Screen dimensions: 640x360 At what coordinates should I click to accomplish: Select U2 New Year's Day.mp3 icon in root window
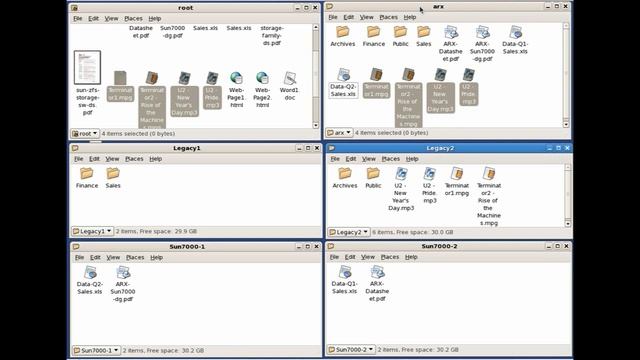tap(184, 78)
